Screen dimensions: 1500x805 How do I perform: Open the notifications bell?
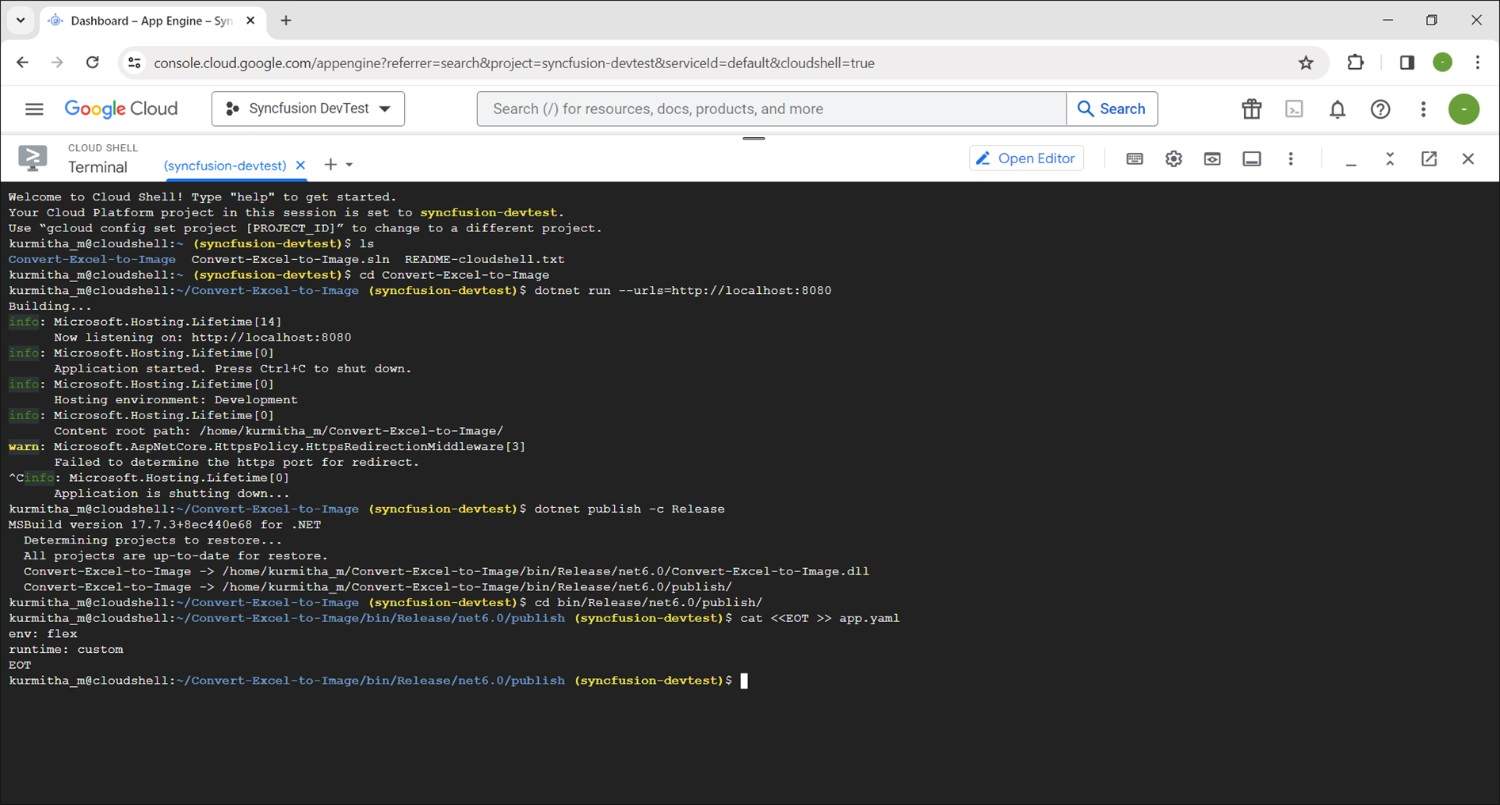(1337, 109)
